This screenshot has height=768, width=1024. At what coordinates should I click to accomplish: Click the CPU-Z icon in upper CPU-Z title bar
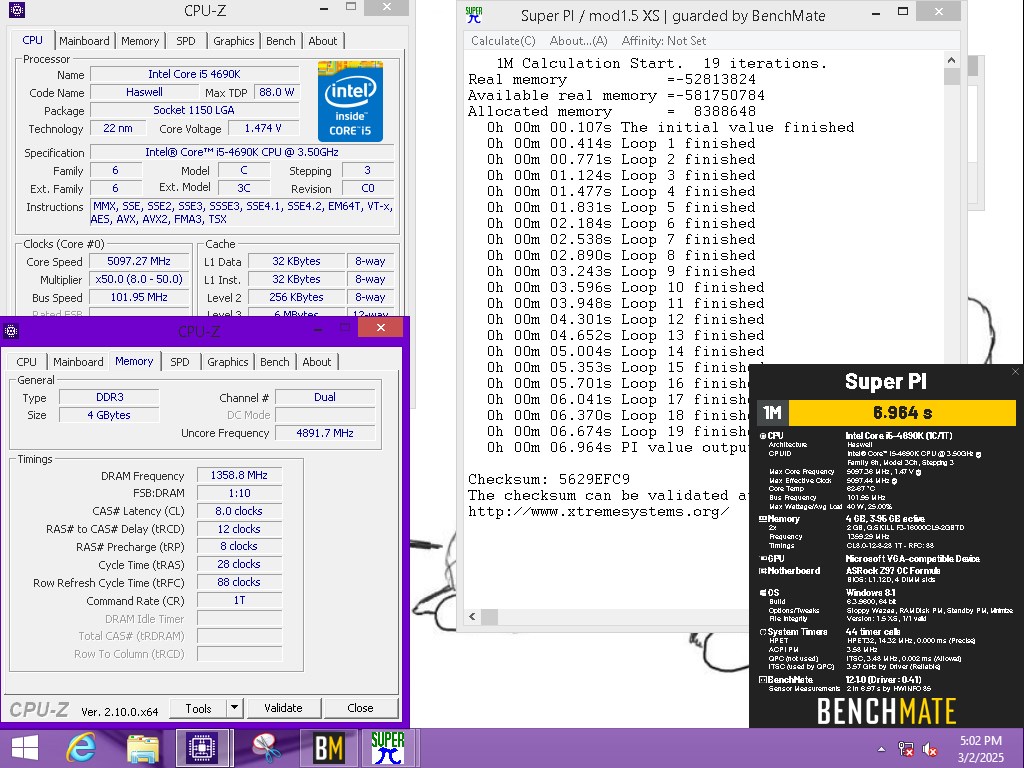(17, 9)
